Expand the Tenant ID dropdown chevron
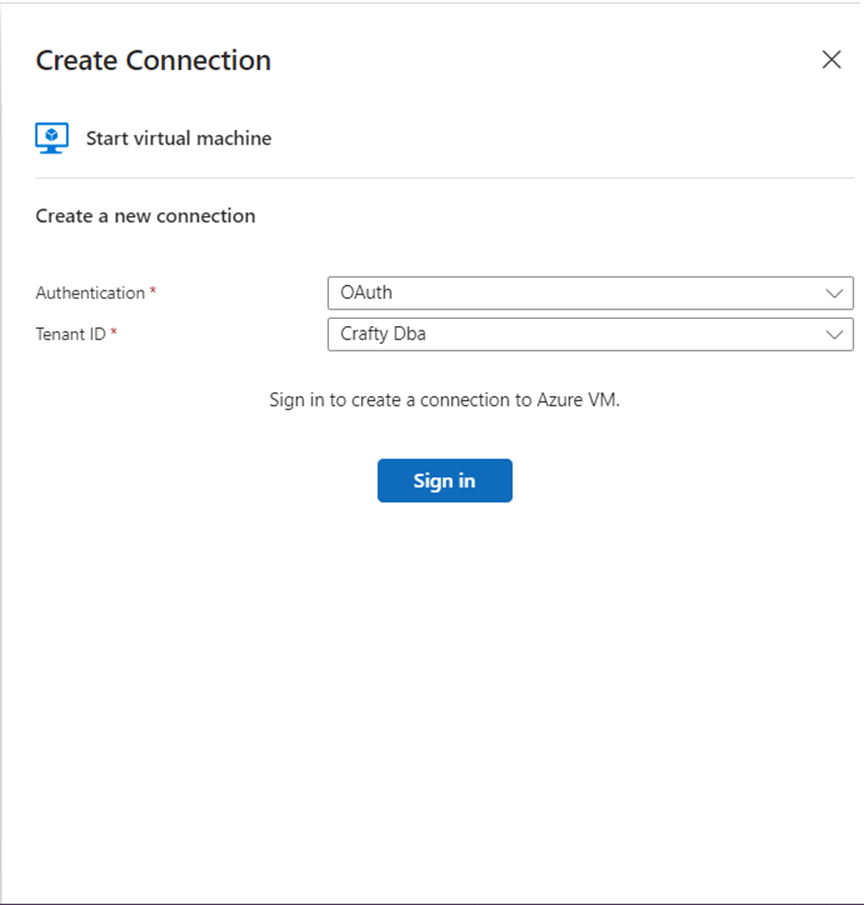 click(835, 335)
